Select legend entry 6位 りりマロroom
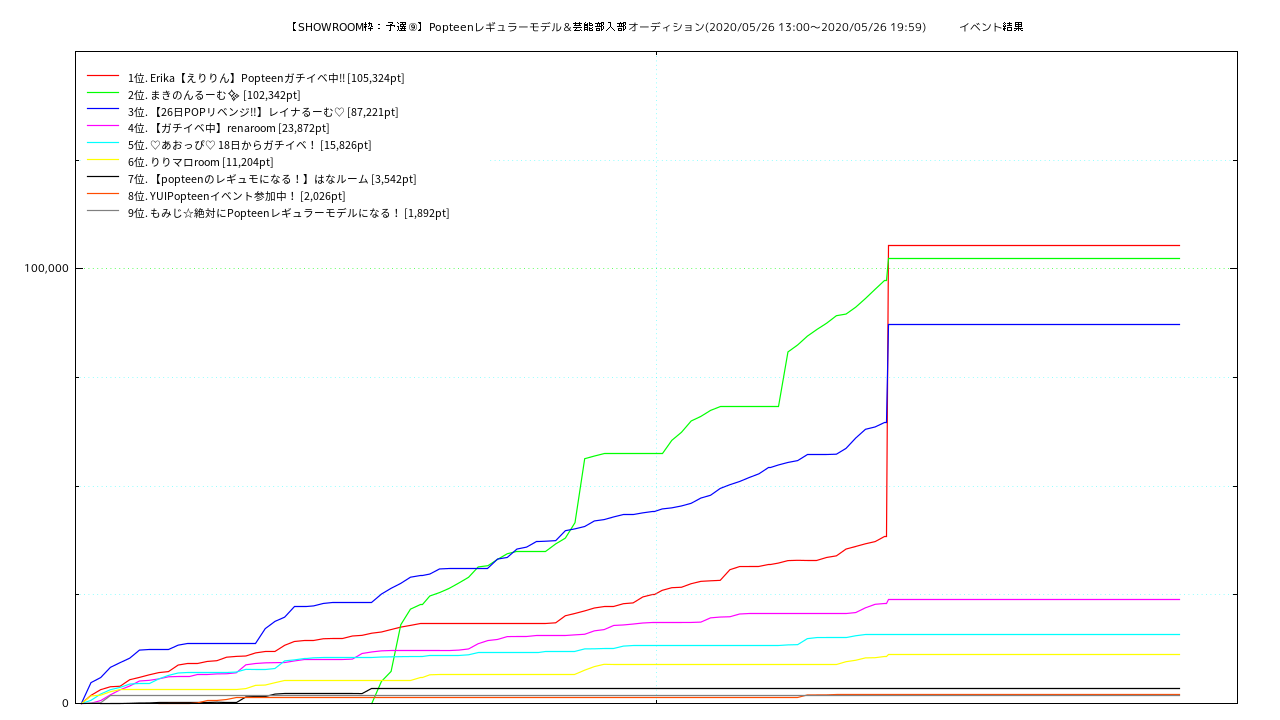 (200, 162)
